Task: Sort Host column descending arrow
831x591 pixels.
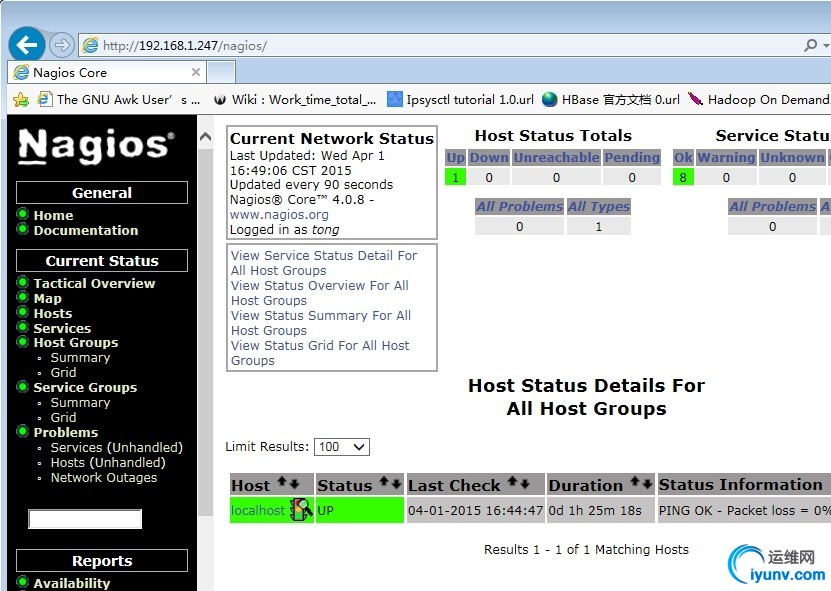Action: tap(294, 483)
